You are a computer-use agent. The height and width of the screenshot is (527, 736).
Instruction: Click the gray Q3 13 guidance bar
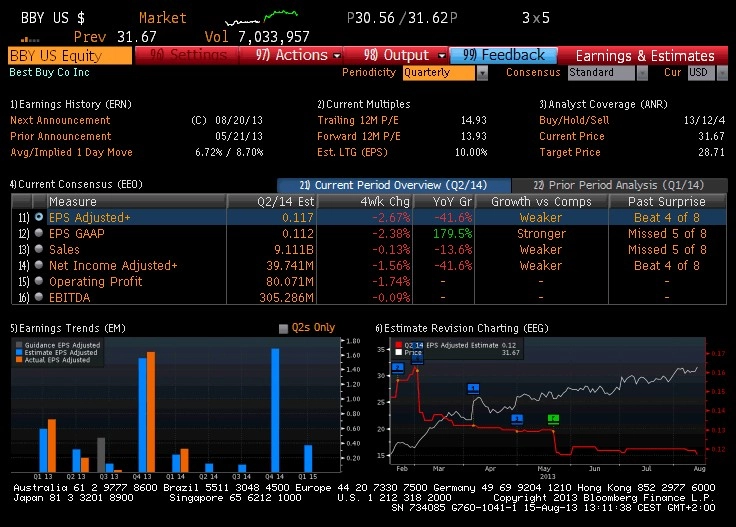101,455
